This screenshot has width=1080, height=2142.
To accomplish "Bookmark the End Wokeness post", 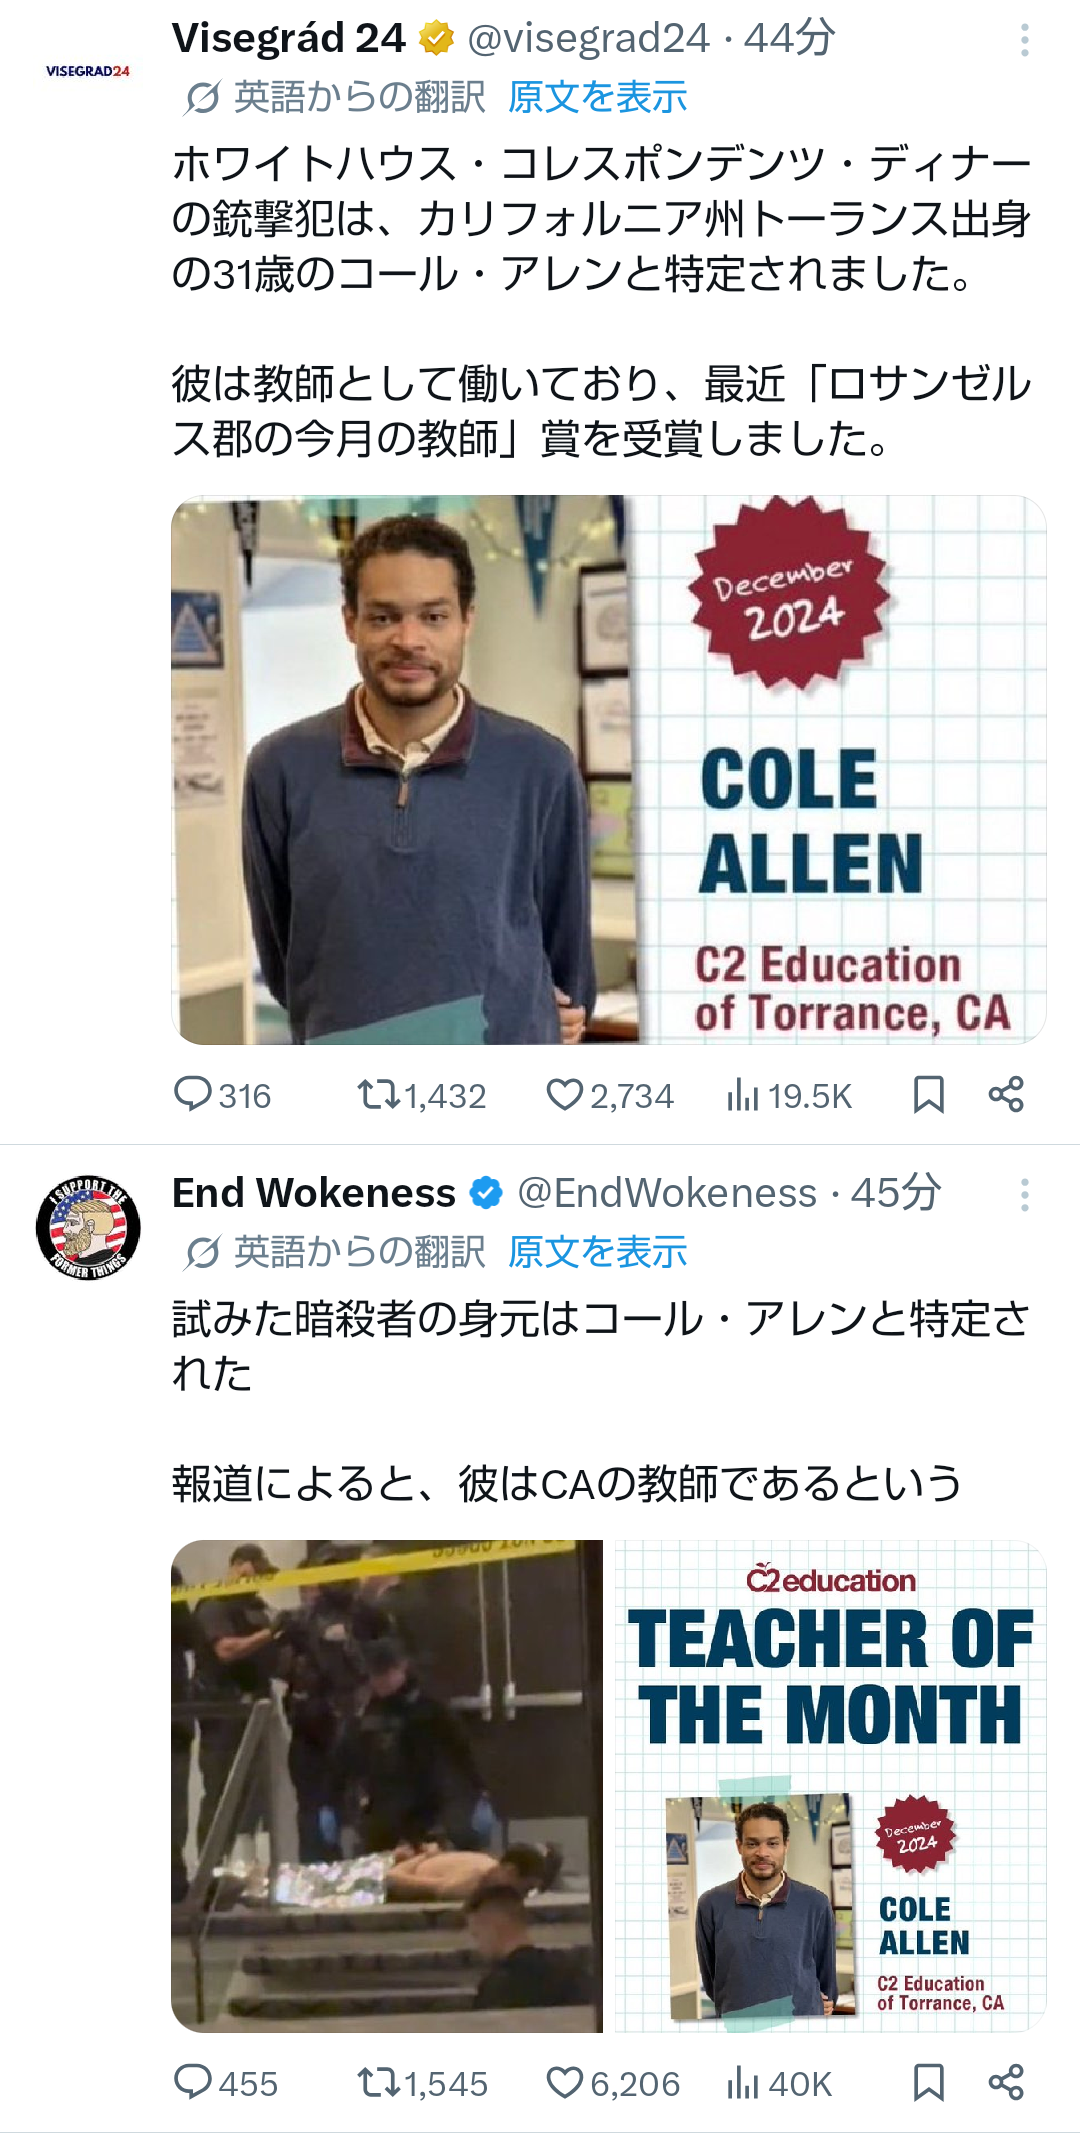I will pyautogui.click(x=929, y=2083).
